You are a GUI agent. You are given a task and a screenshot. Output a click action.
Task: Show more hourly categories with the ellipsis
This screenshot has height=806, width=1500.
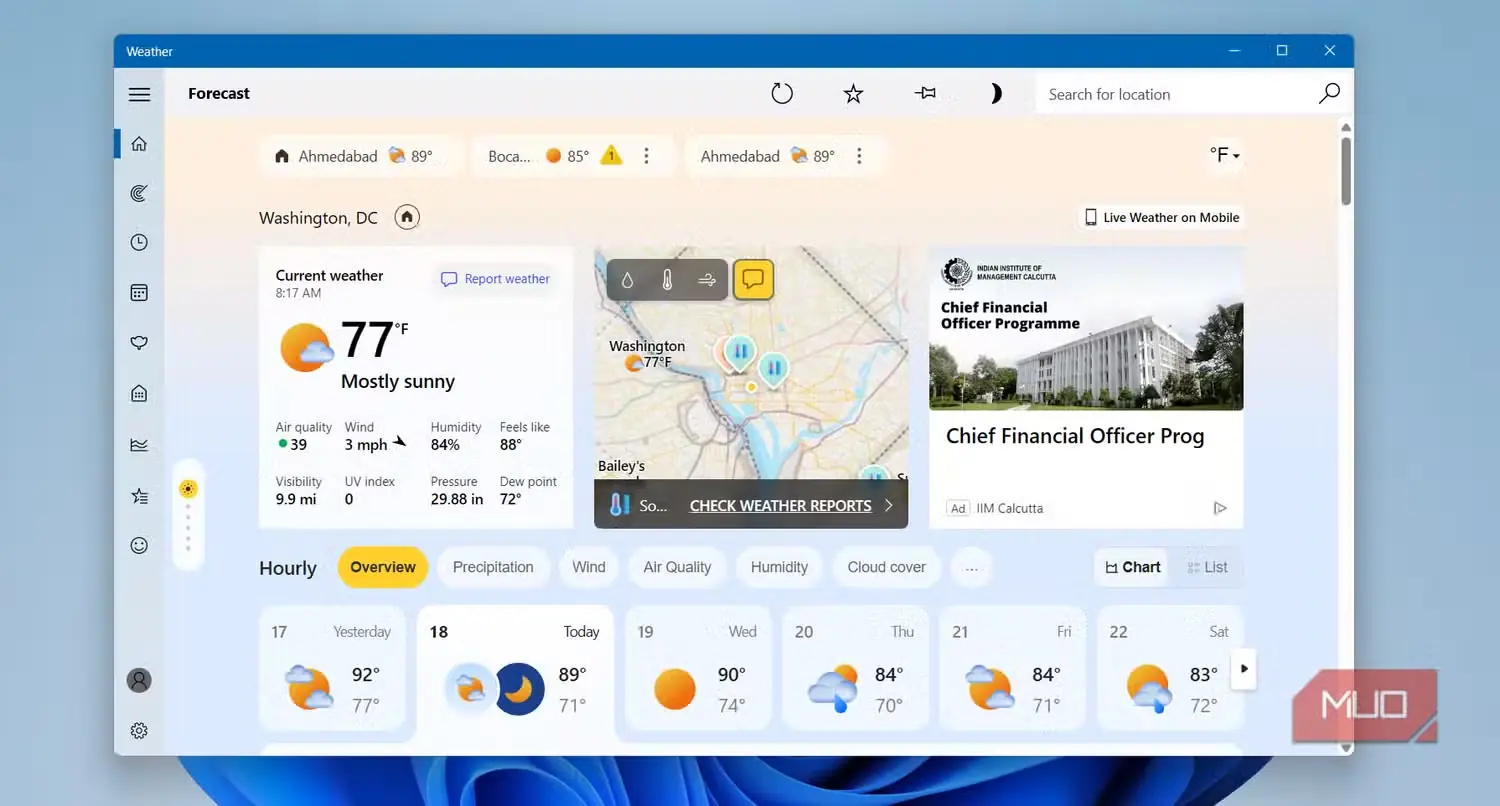tap(971, 567)
